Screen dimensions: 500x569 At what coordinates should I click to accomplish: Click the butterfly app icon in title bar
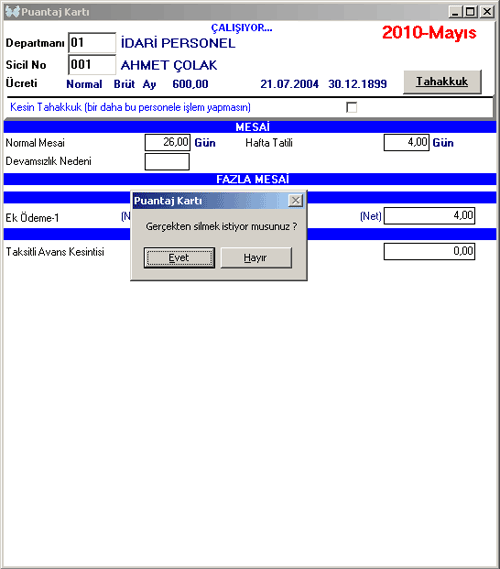pyautogui.click(x=12, y=12)
